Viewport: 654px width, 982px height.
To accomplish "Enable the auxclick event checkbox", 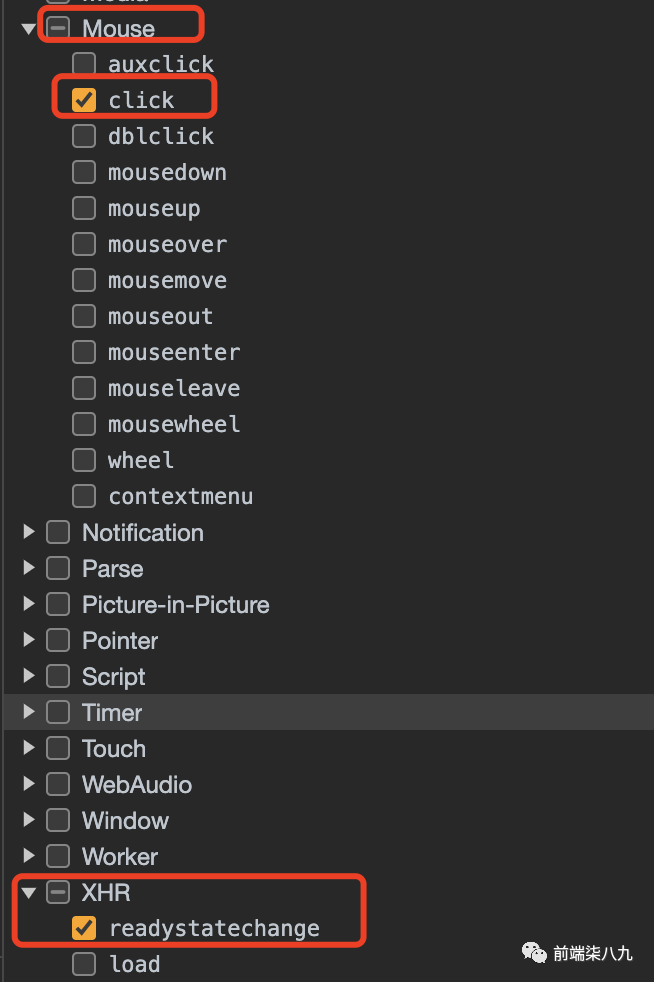I will [84, 64].
